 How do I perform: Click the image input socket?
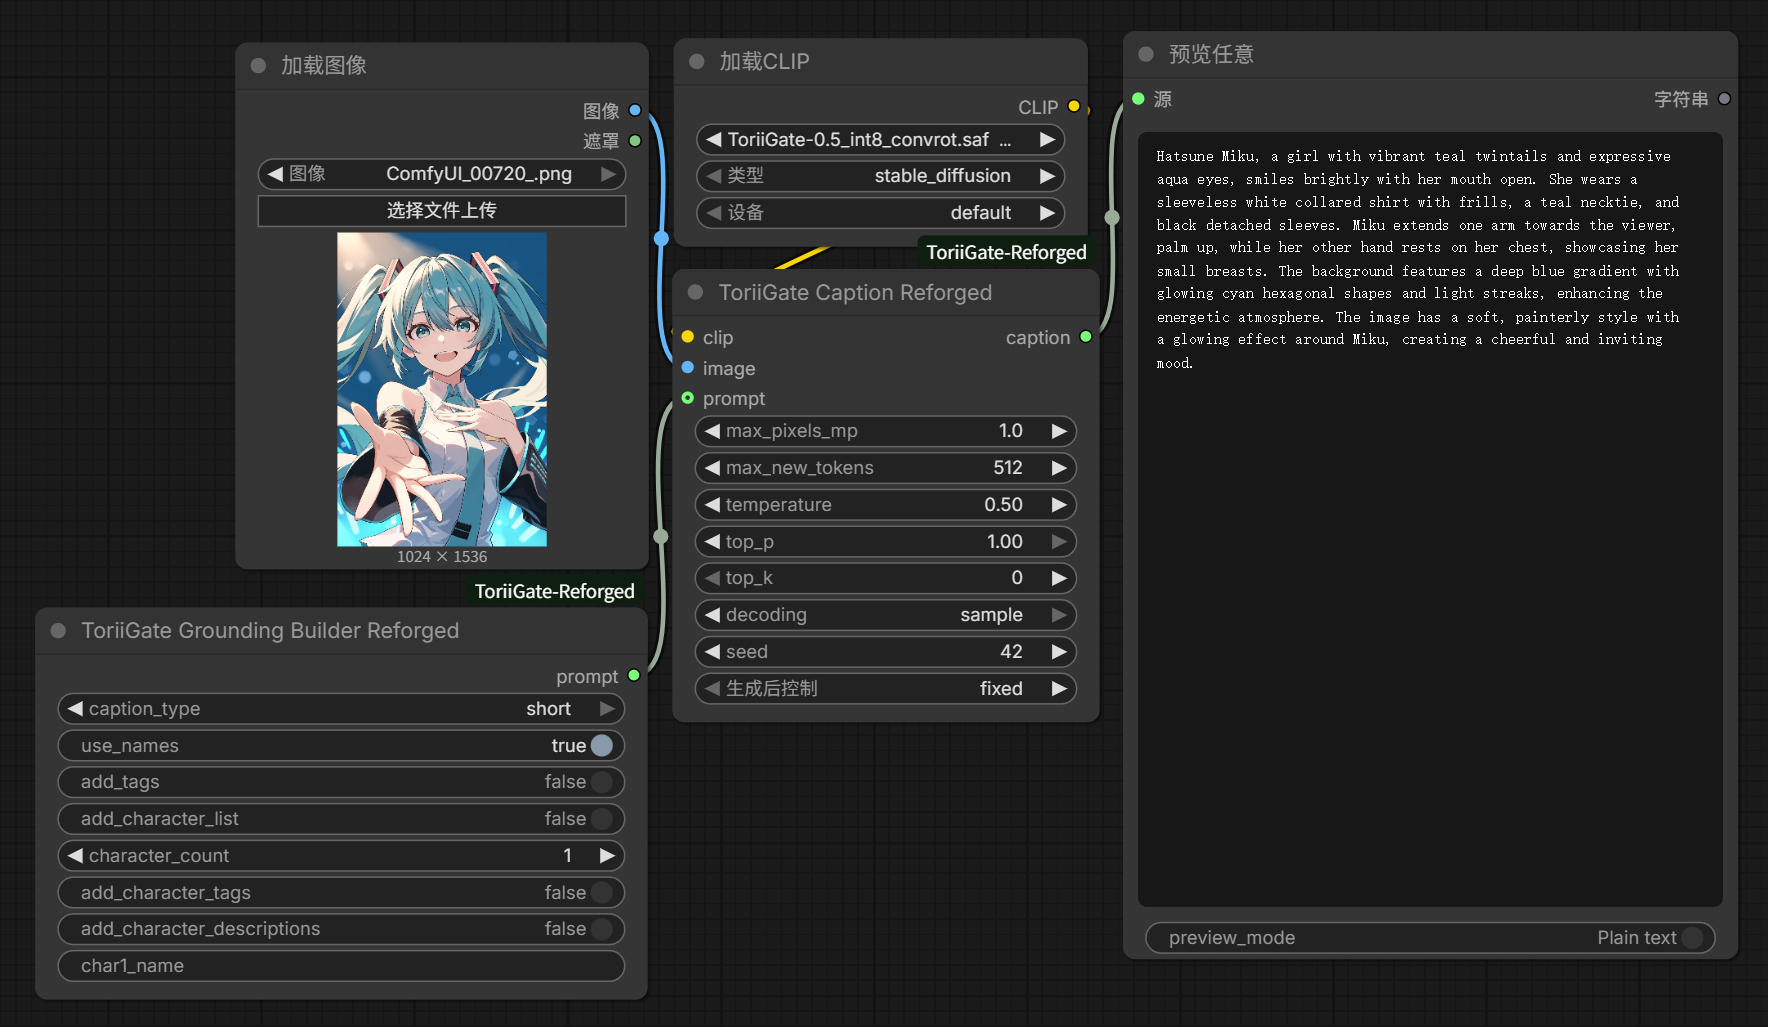point(688,368)
